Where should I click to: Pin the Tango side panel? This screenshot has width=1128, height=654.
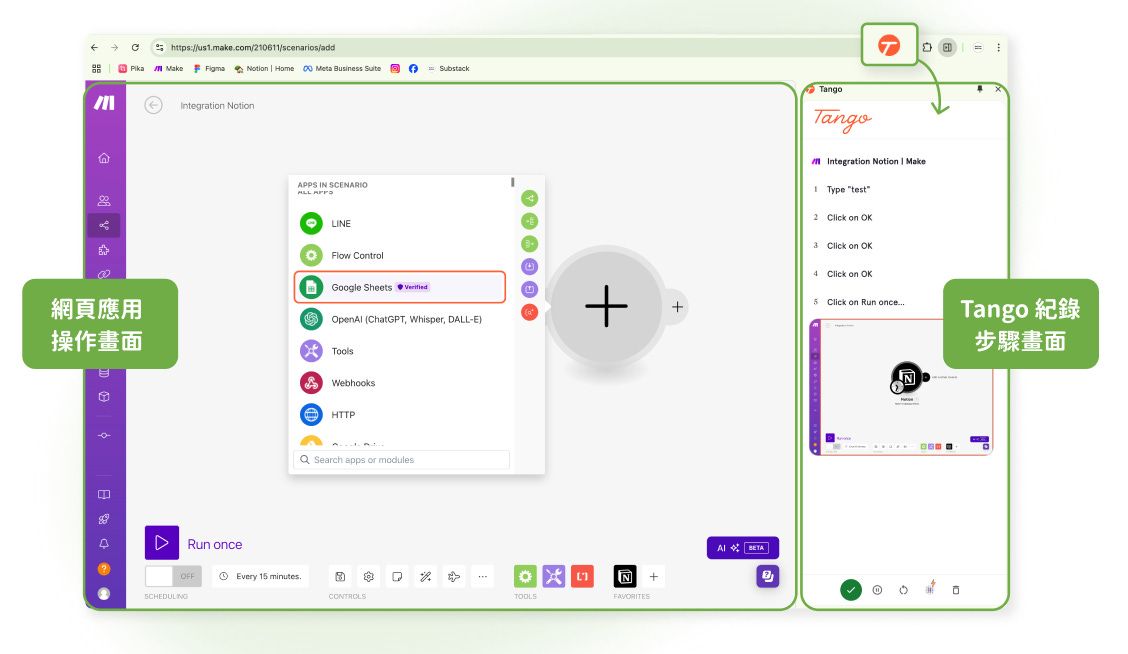[979, 89]
